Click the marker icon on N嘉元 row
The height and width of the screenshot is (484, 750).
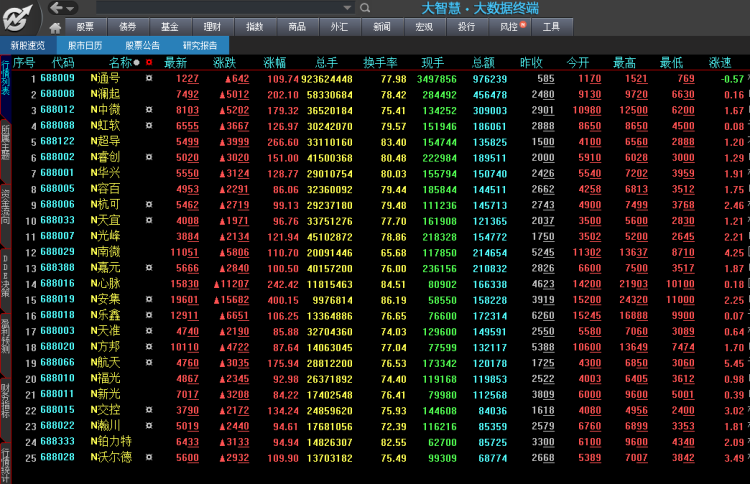point(149,267)
